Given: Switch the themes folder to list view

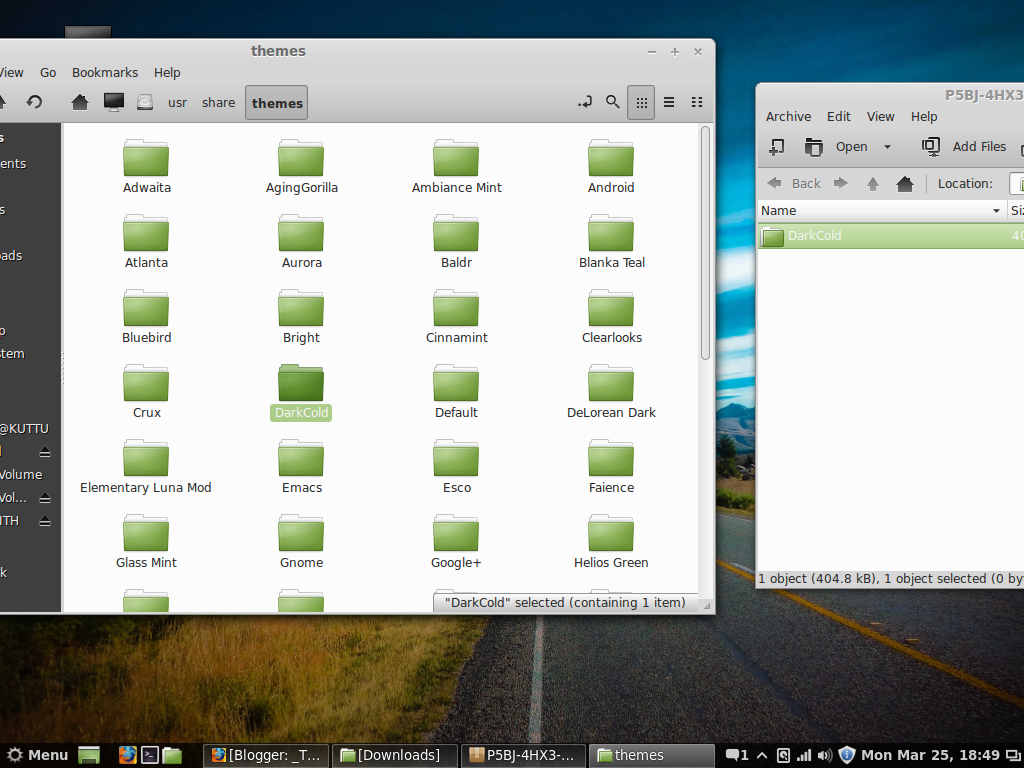Looking at the screenshot, I should [x=669, y=102].
